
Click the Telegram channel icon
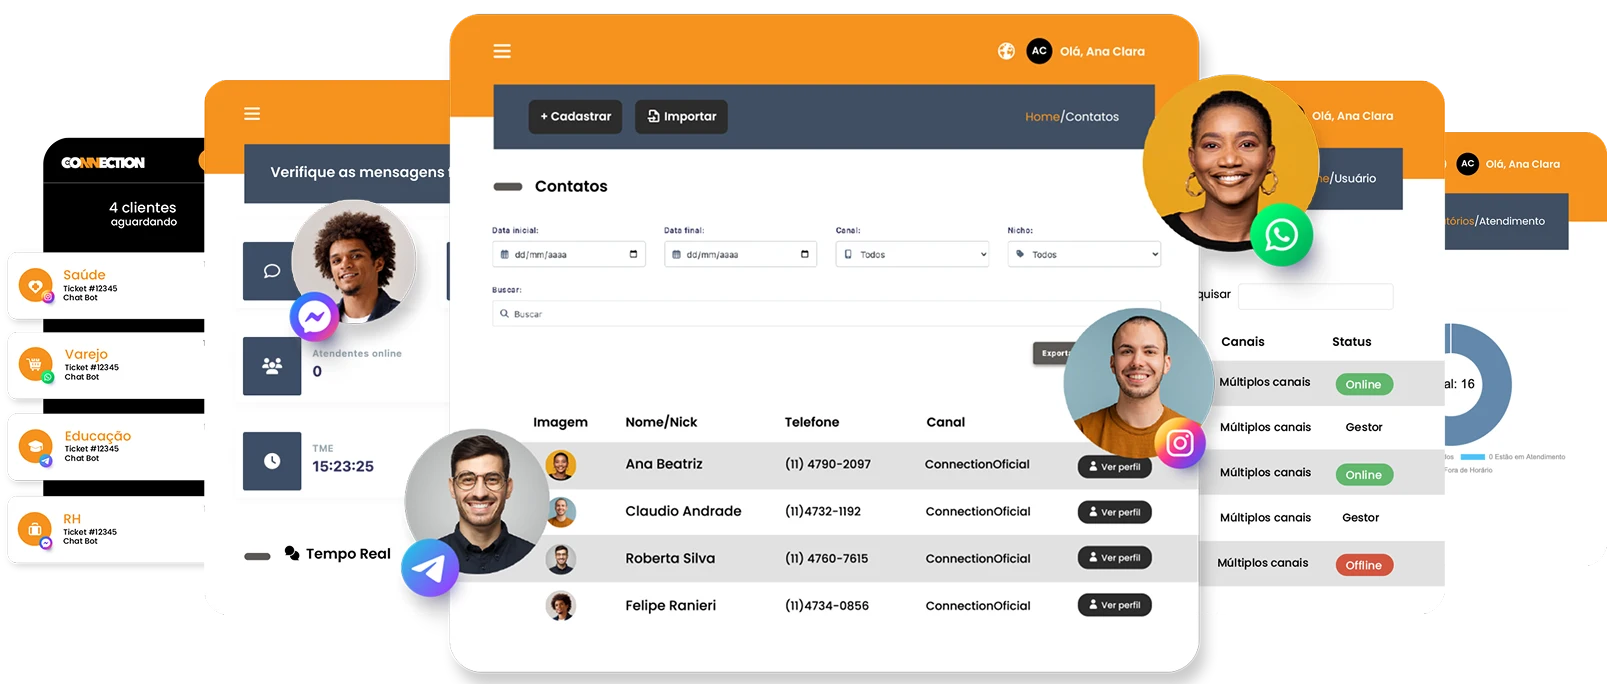[430, 568]
